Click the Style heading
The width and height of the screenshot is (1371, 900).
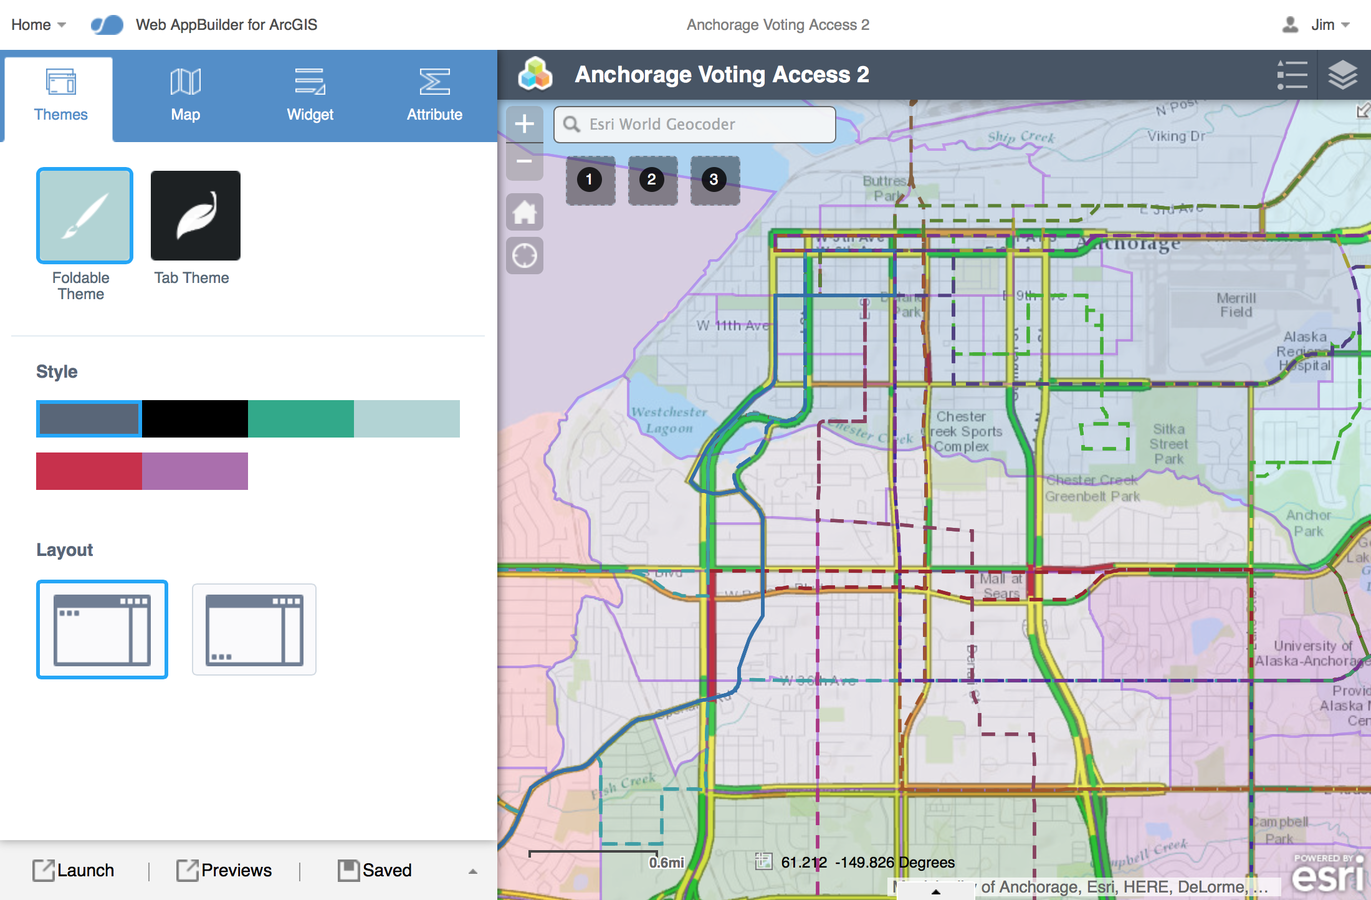pyautogui.click(x=57, y=372)
